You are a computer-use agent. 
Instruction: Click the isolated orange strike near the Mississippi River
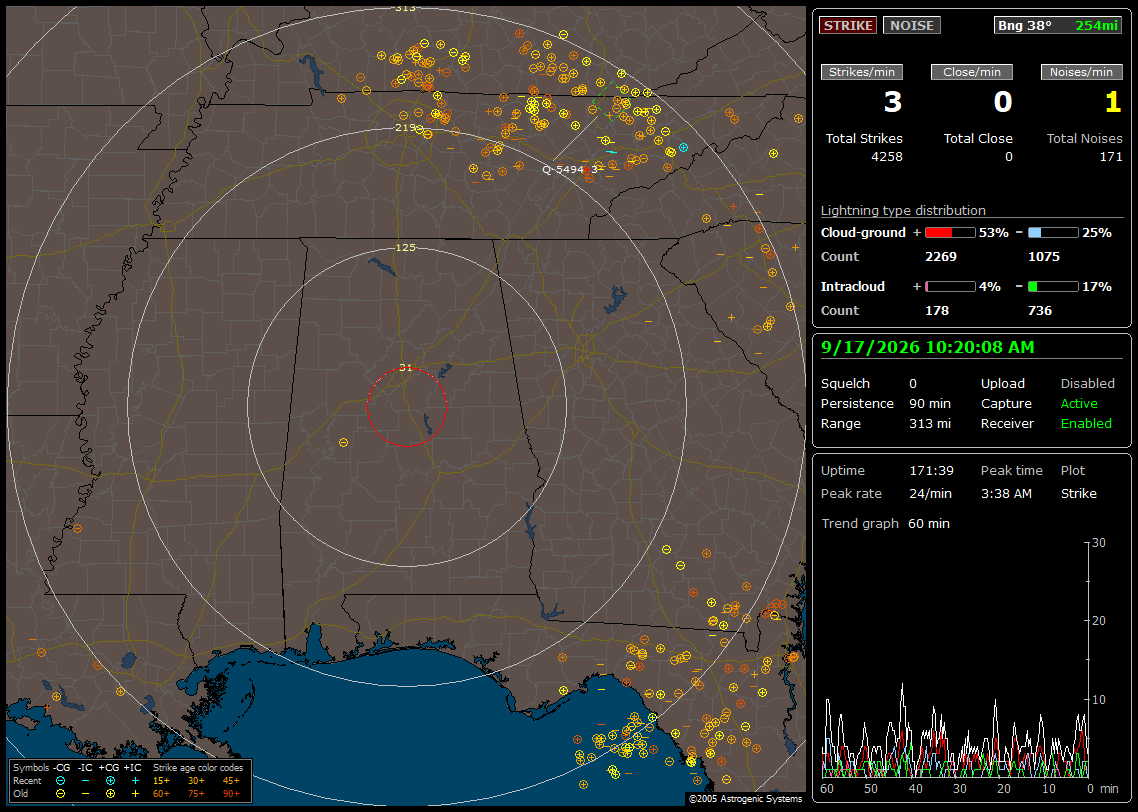77,528
